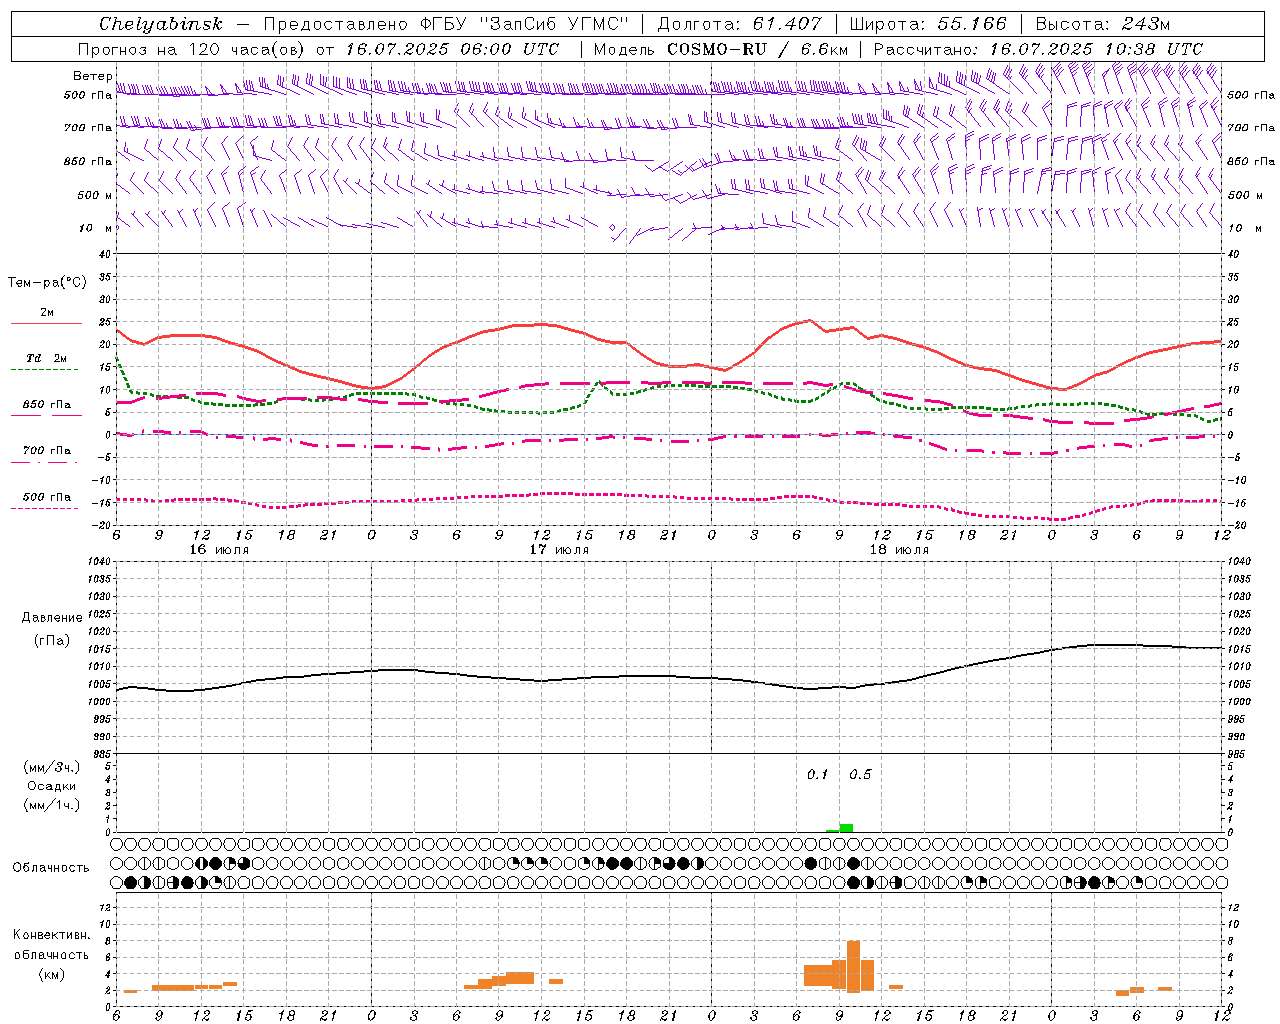
Task: Click the 'Давление' pressure panel label
Action: (x=52, y=618)
